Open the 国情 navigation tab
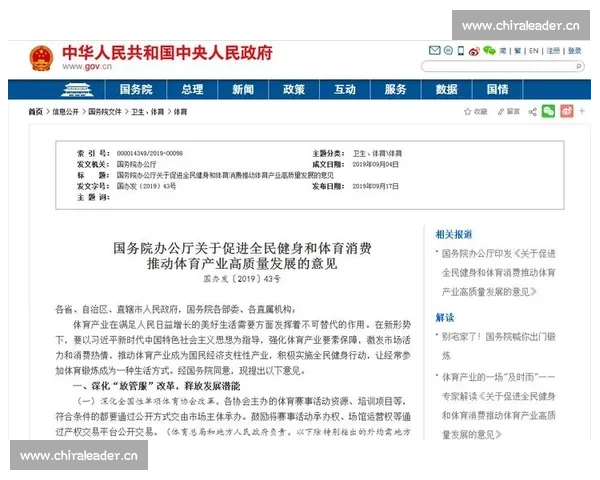The image size is (600, 480). pos(497,90)
